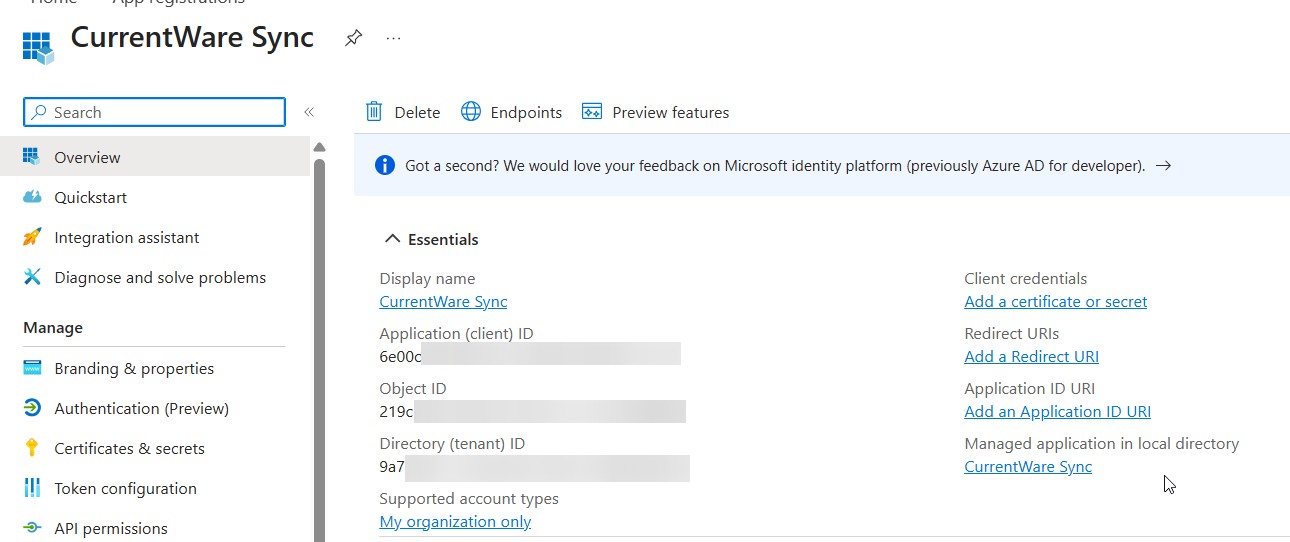Screen dimensions: 1290x542
Task: Launch the Integration assistant rocket icon
Action: point(33,237)
